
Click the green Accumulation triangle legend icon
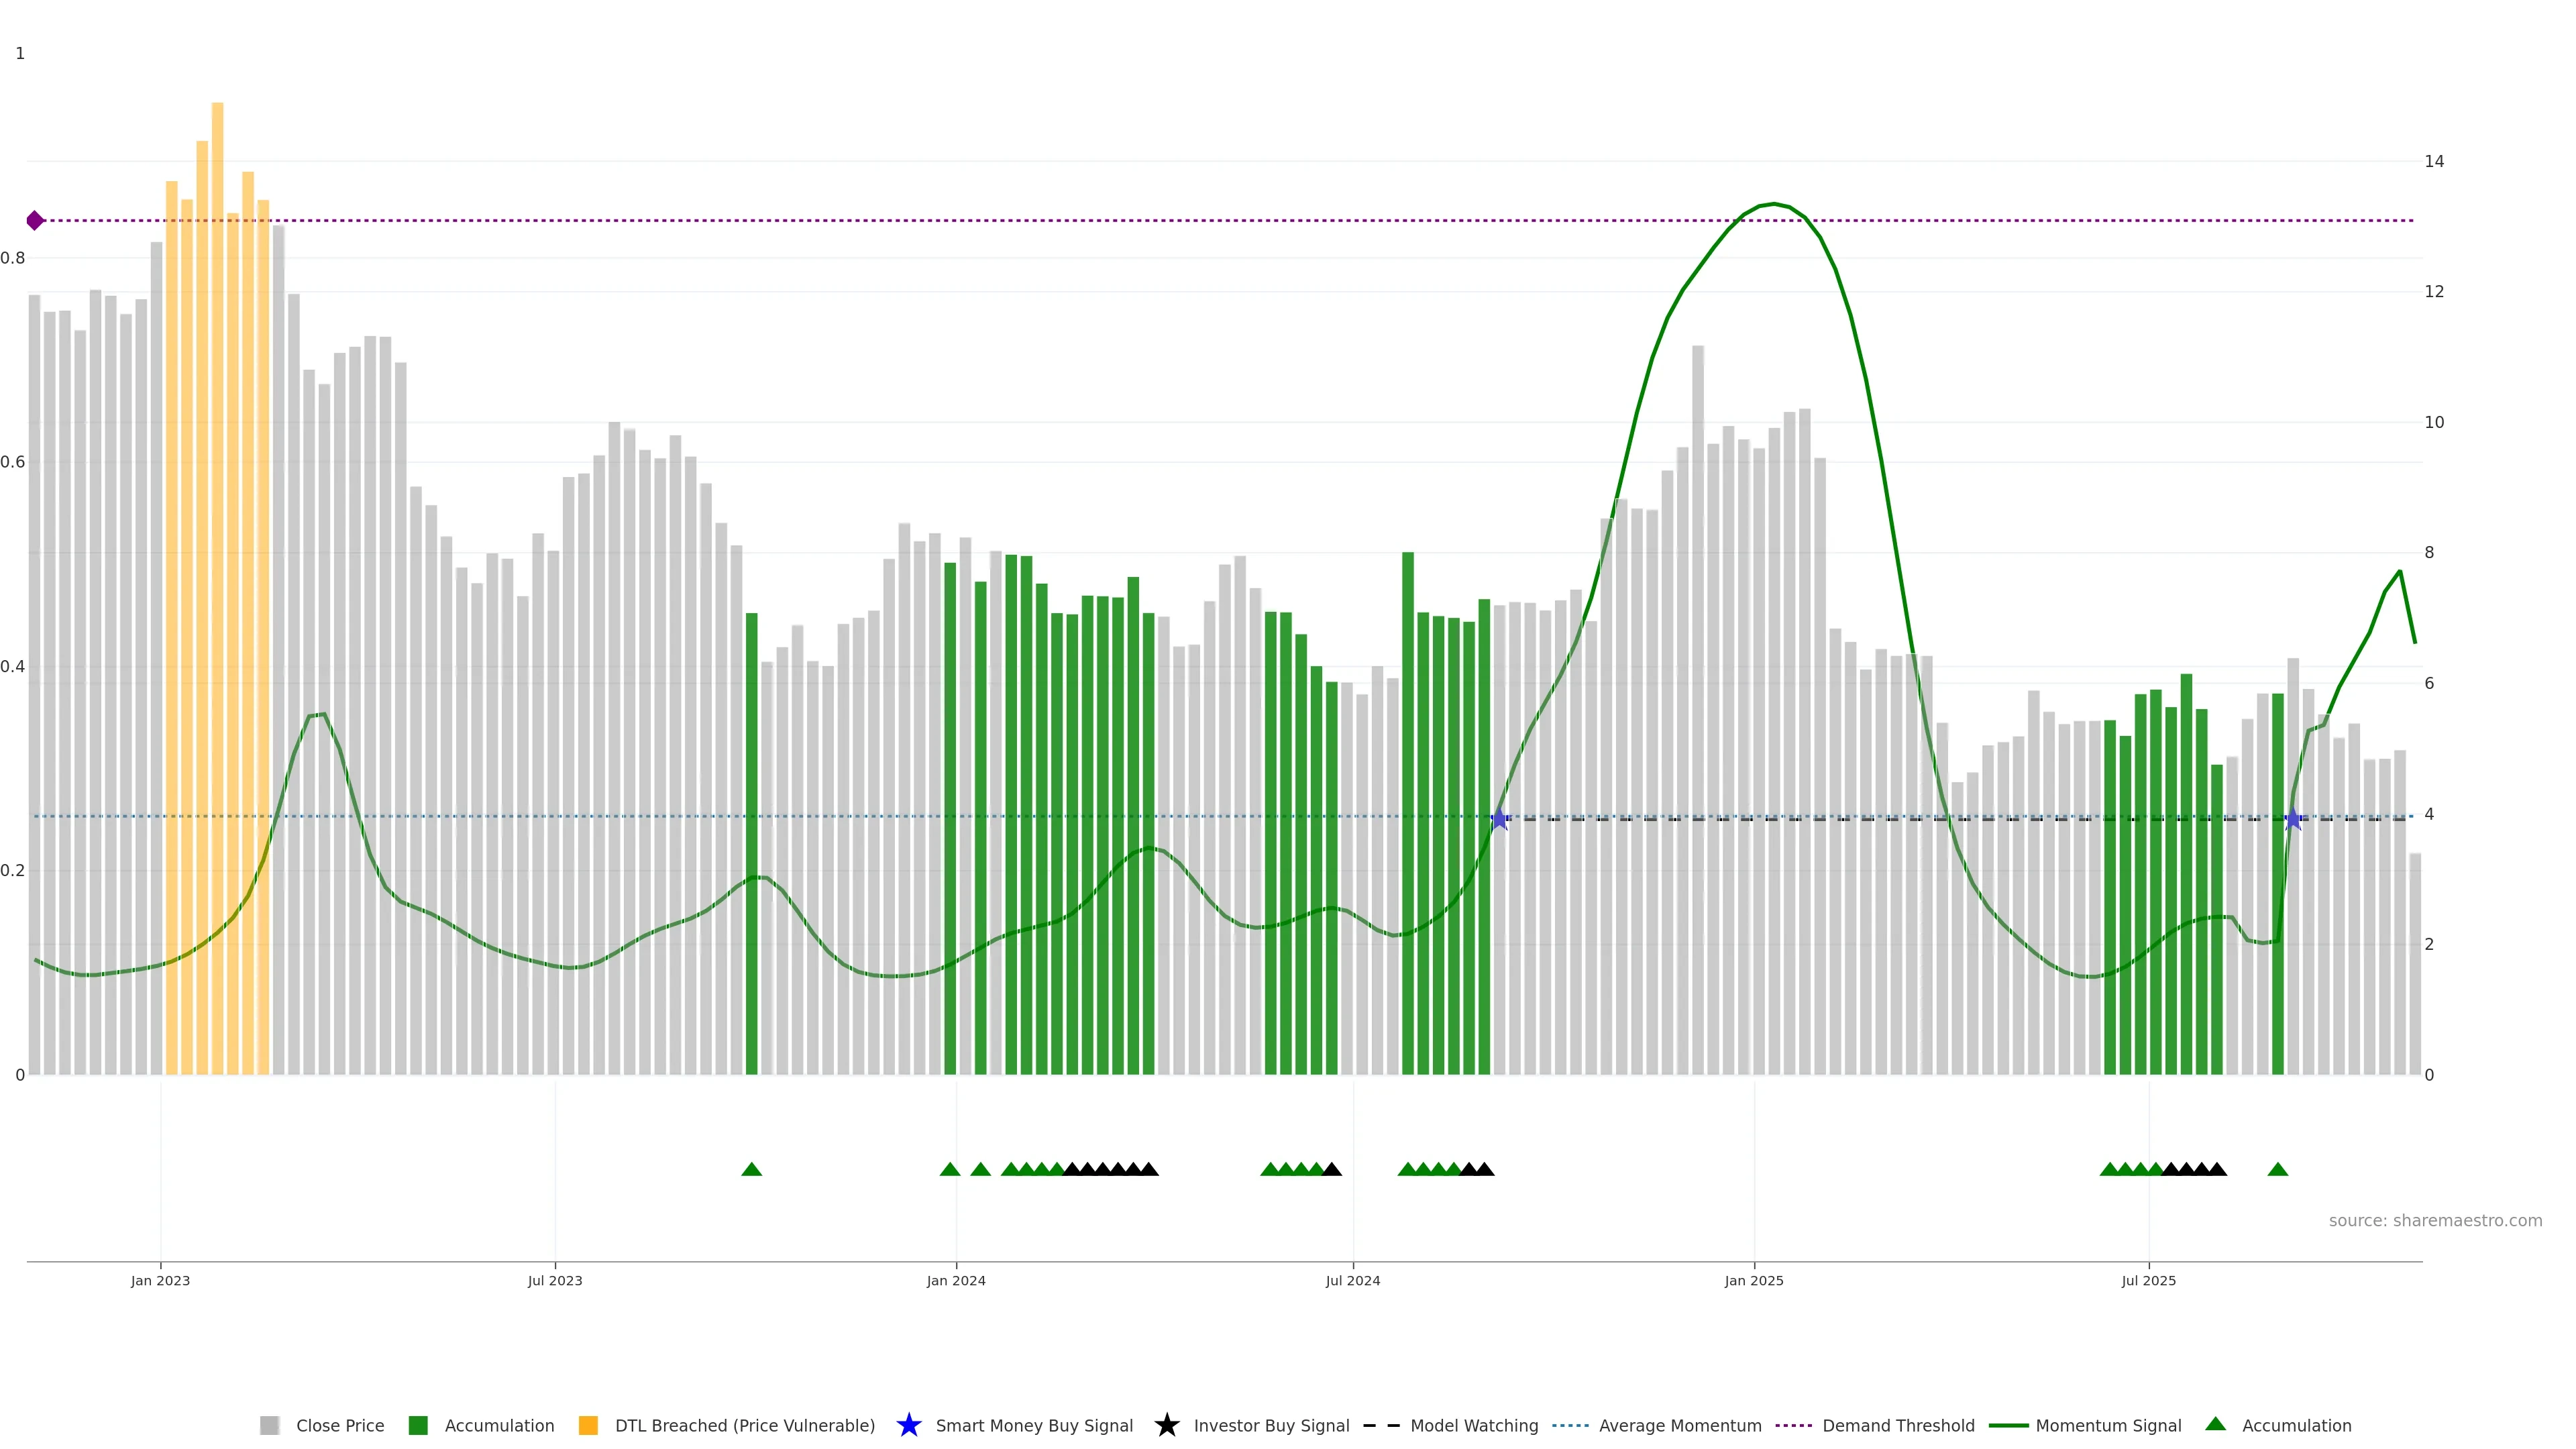click(2215, 1424)
